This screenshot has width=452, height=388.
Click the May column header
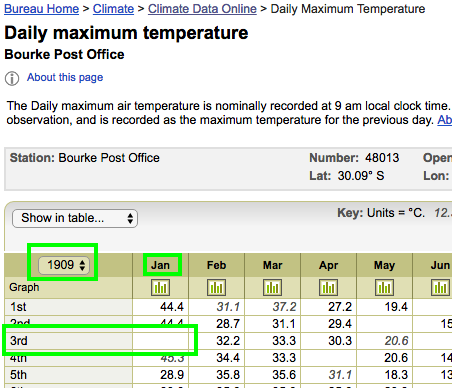point(384,265)
